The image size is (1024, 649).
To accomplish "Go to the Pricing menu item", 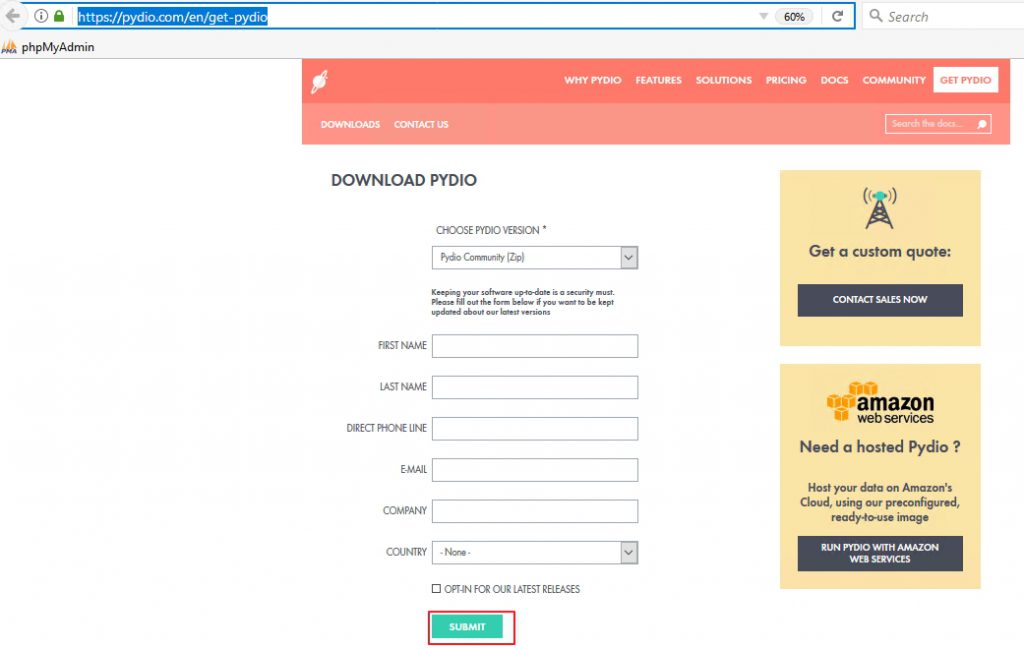I will coord(786,80).
